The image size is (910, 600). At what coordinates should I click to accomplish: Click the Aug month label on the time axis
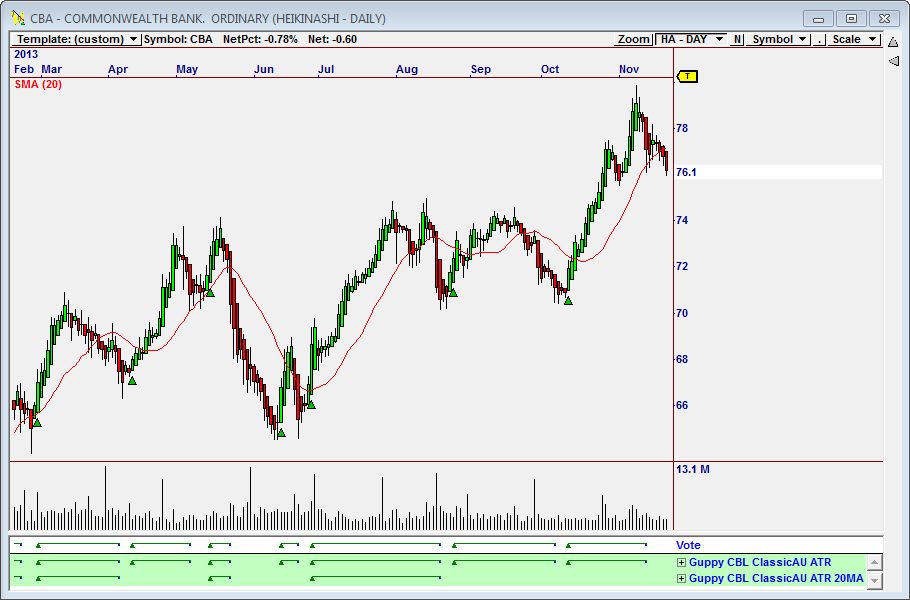coord(407,69)
